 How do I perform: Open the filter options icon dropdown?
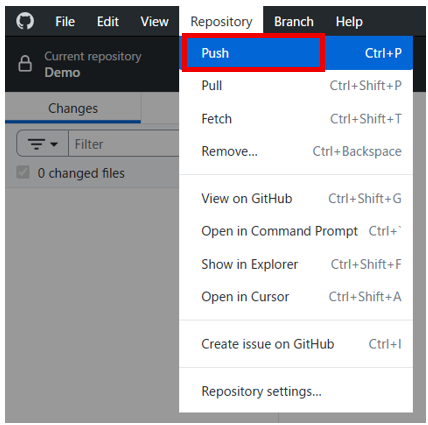point(43,144)
